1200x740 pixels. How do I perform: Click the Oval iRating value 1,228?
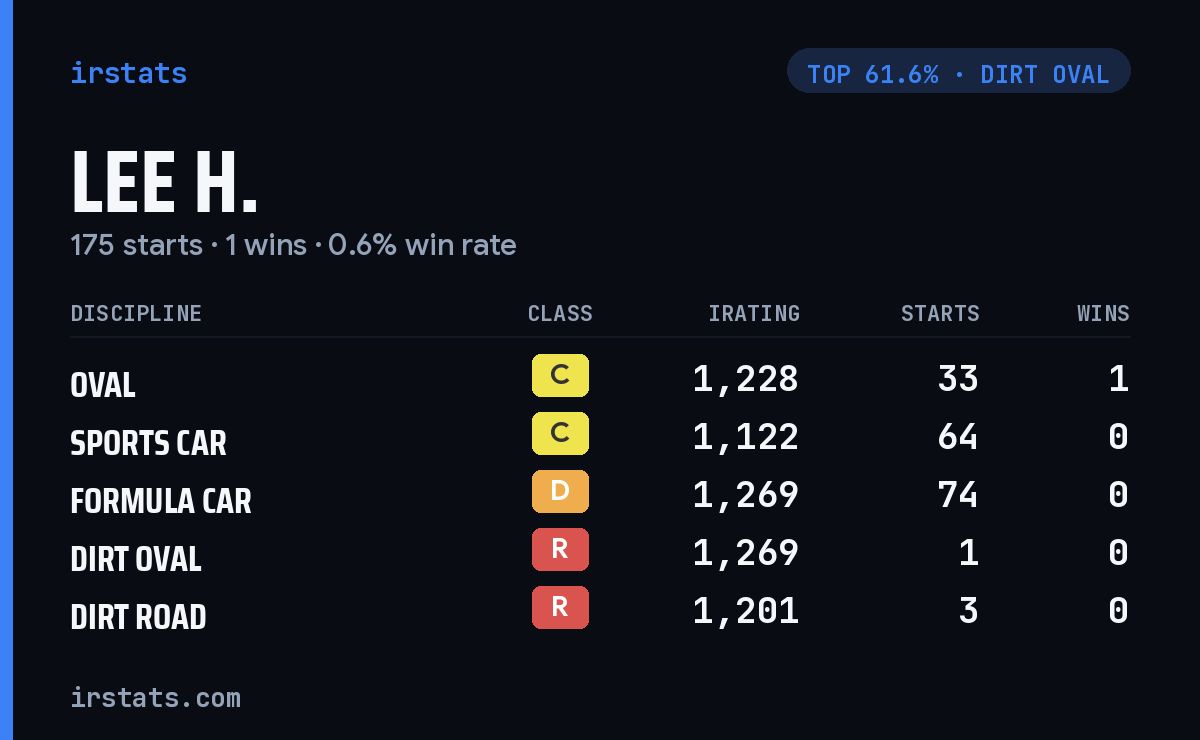pos(746,379)
